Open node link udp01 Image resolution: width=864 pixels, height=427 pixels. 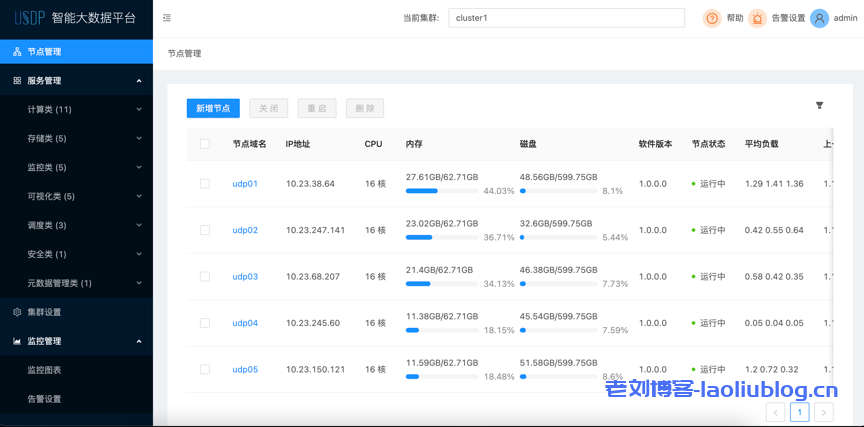[245, 183]
